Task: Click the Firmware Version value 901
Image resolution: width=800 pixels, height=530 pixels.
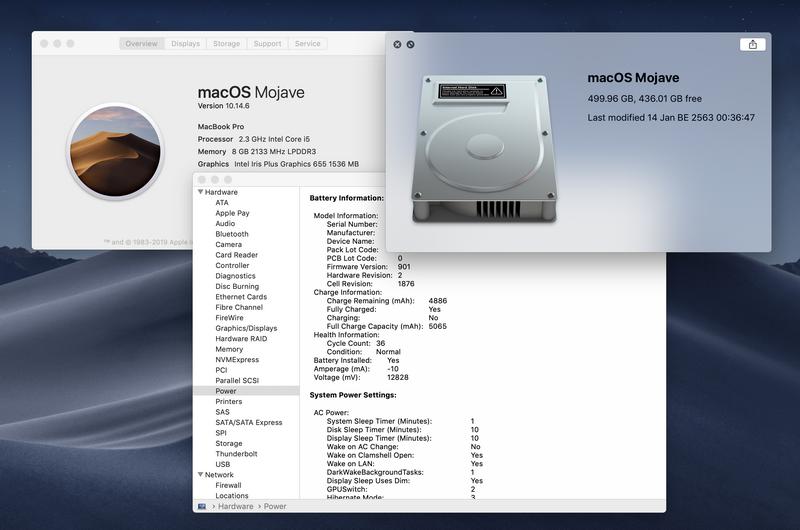Action: (x=404, y=267)
